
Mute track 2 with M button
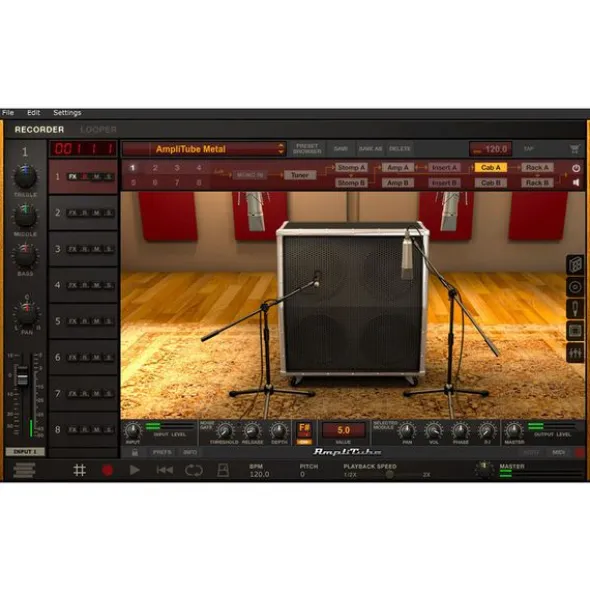pyautogui.click(x=97, y=213)
